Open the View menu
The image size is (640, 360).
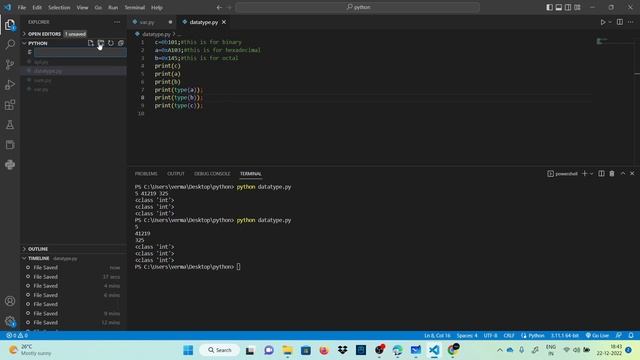82,7
